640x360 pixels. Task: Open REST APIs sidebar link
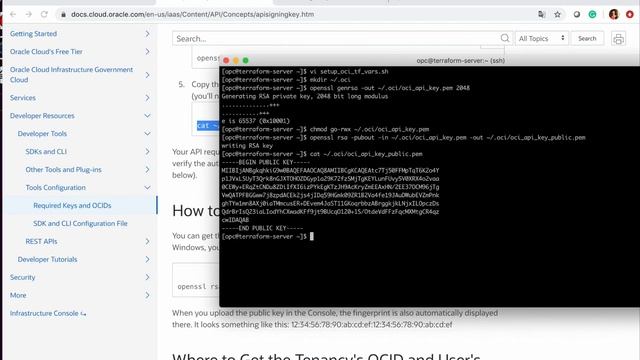point(41,242)
